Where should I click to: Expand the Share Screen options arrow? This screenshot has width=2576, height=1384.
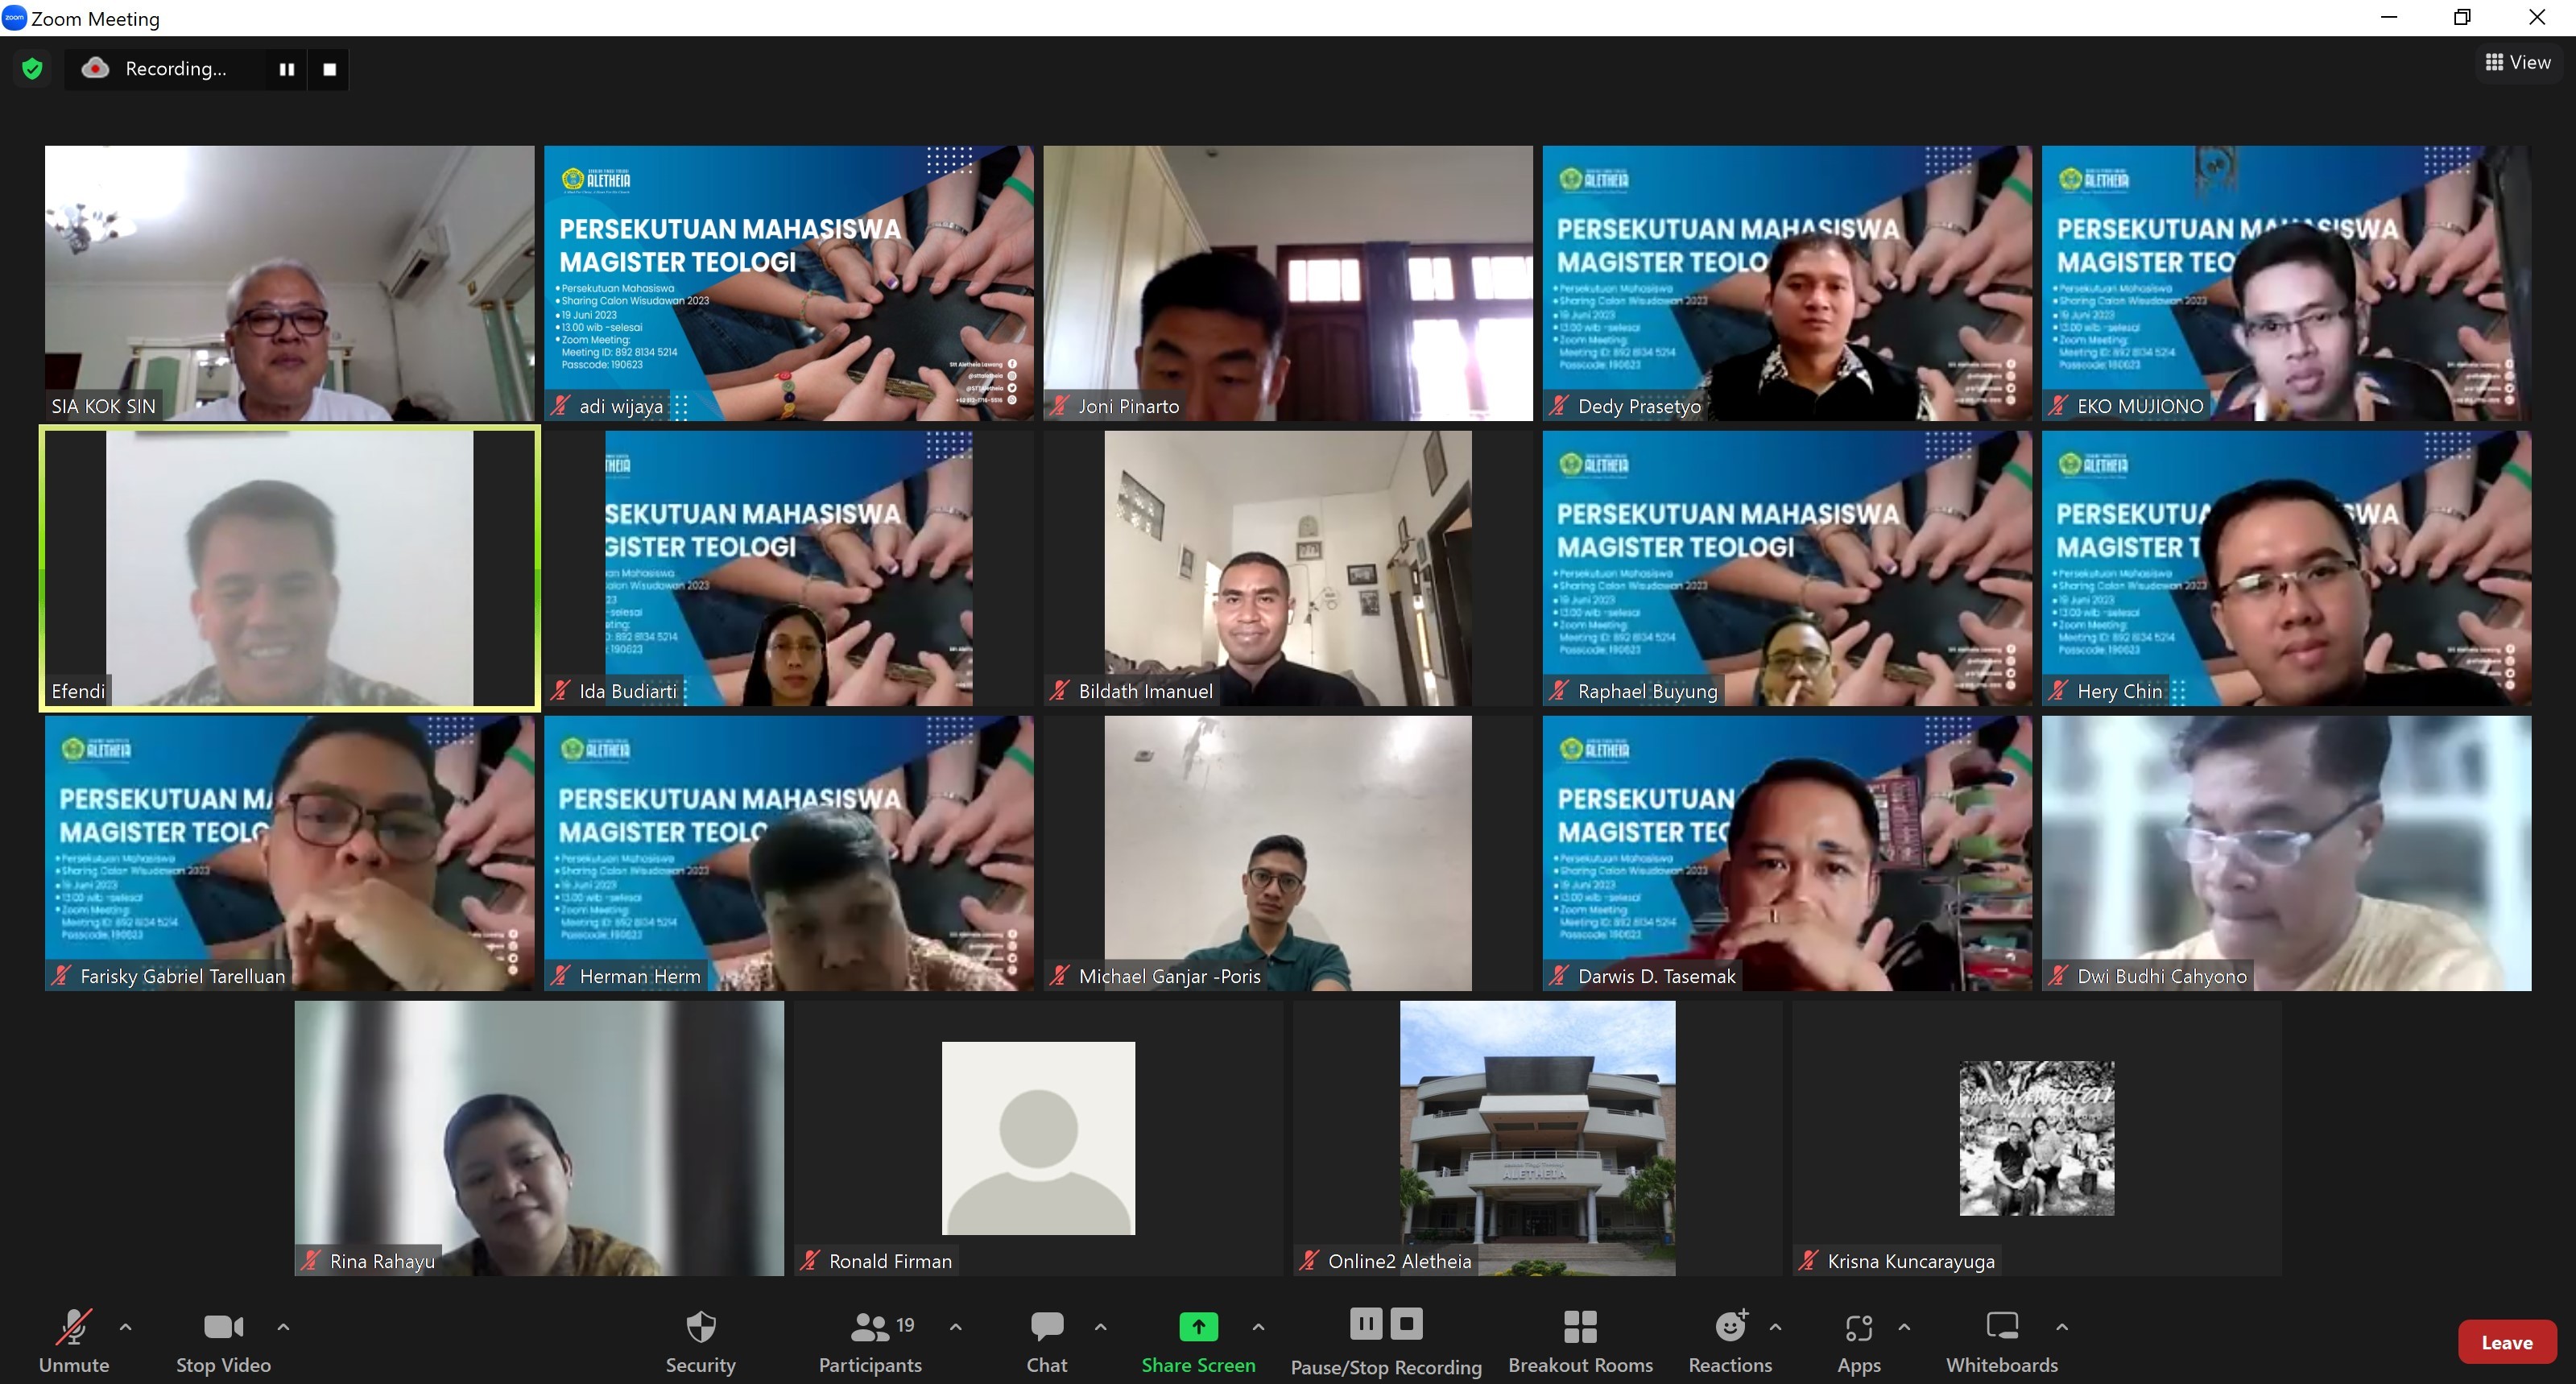click(1258, 1327)
